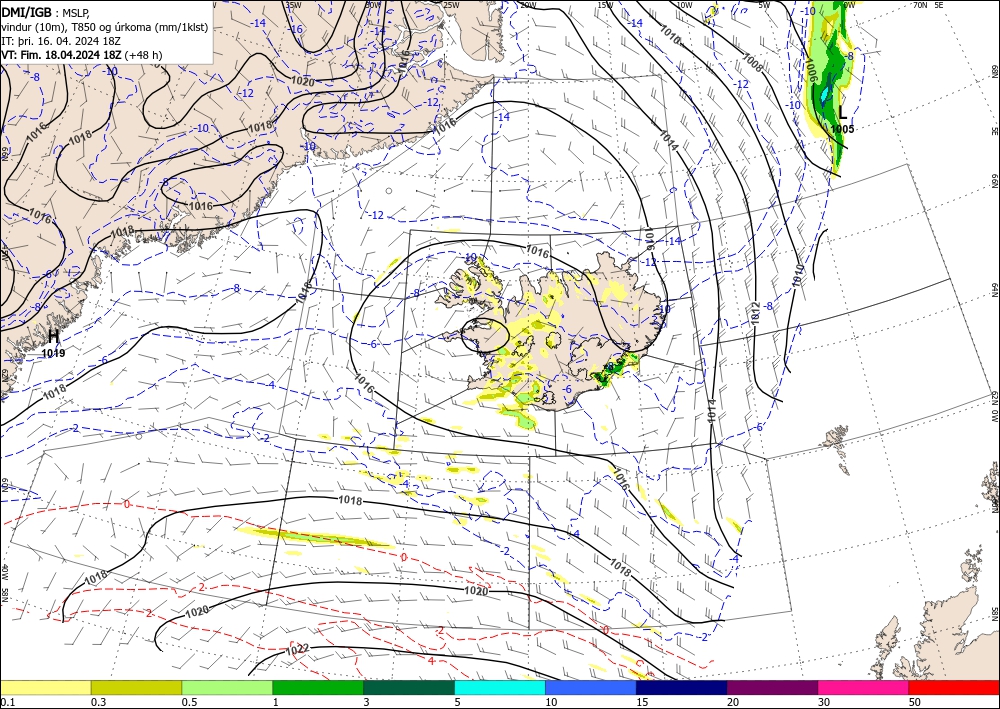Select the green 1–3 mm legend swatch
This screenshot has width=1000, height=709.
318,687
